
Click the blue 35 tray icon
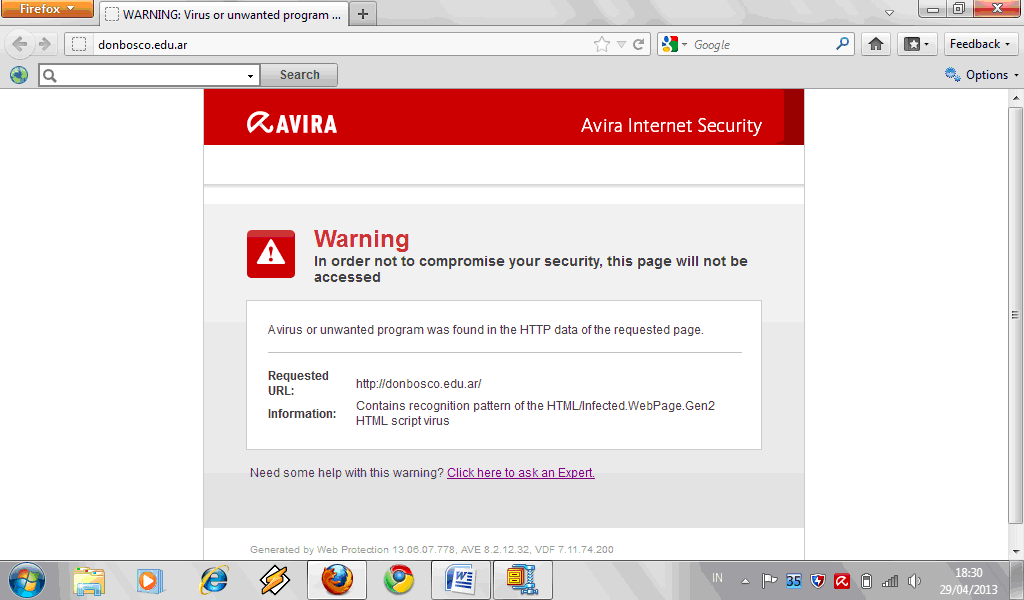tap(793, 580)
